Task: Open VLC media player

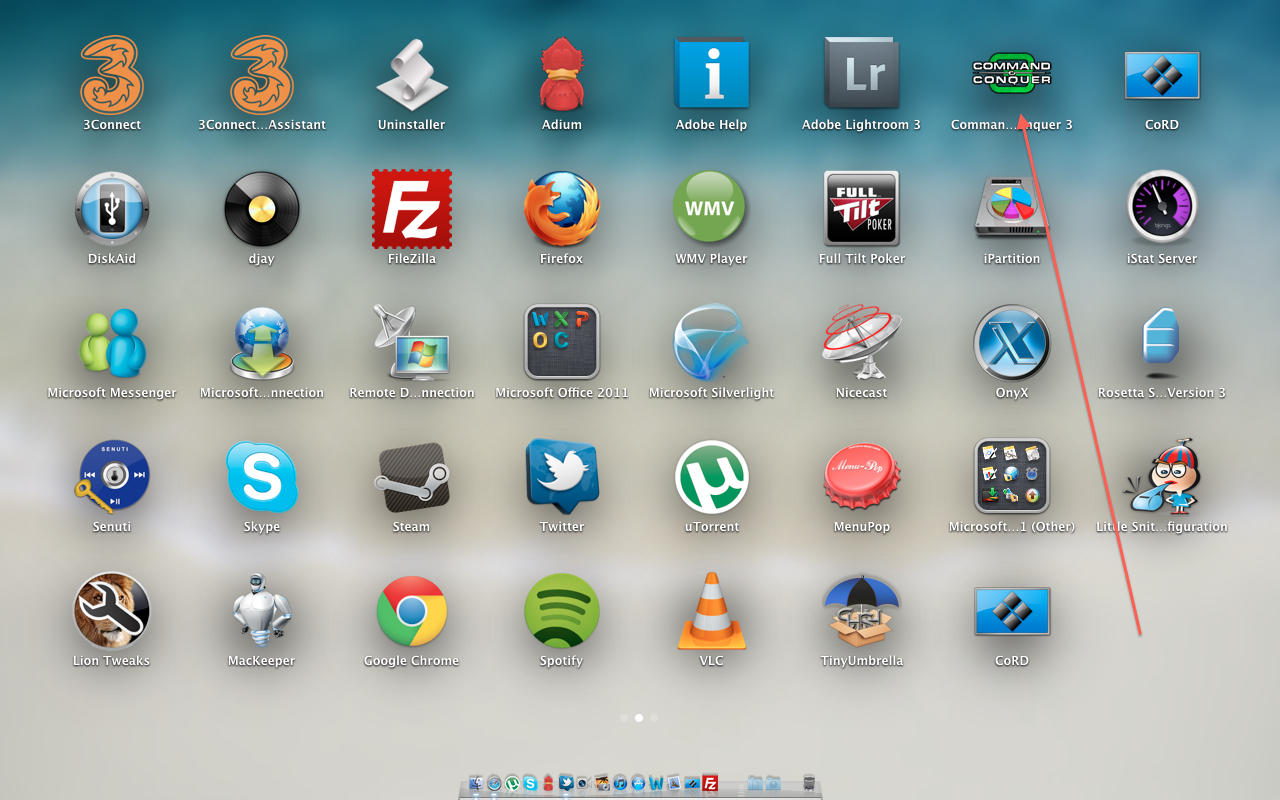Action: coord(711,611)
